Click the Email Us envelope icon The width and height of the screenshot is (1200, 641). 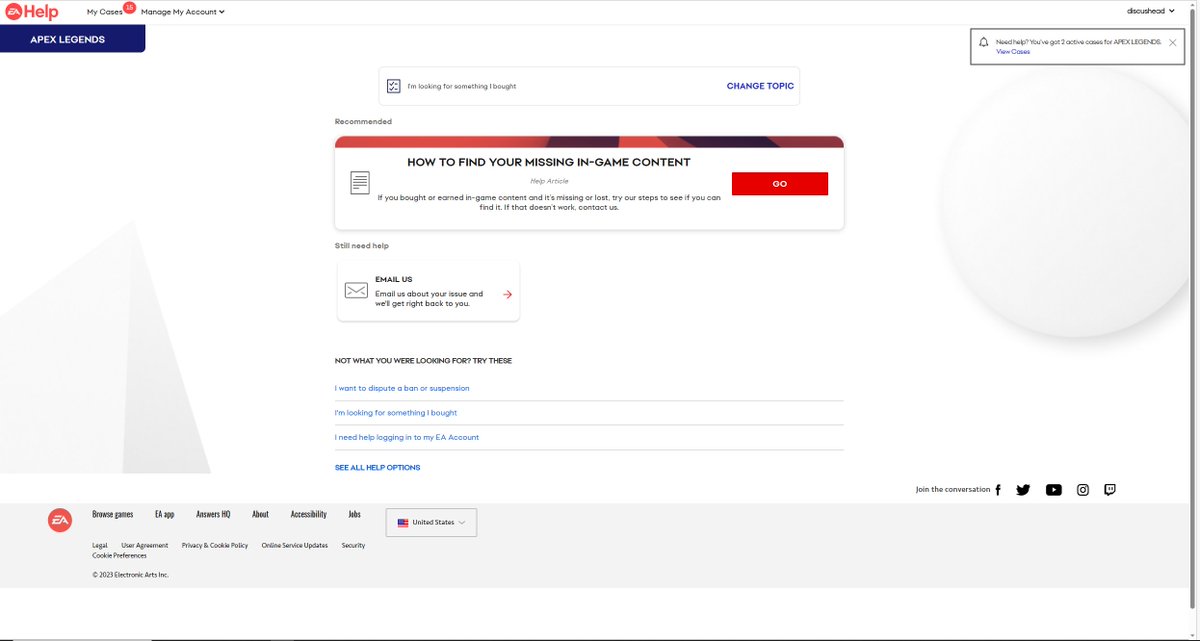(x=356, y=290)
